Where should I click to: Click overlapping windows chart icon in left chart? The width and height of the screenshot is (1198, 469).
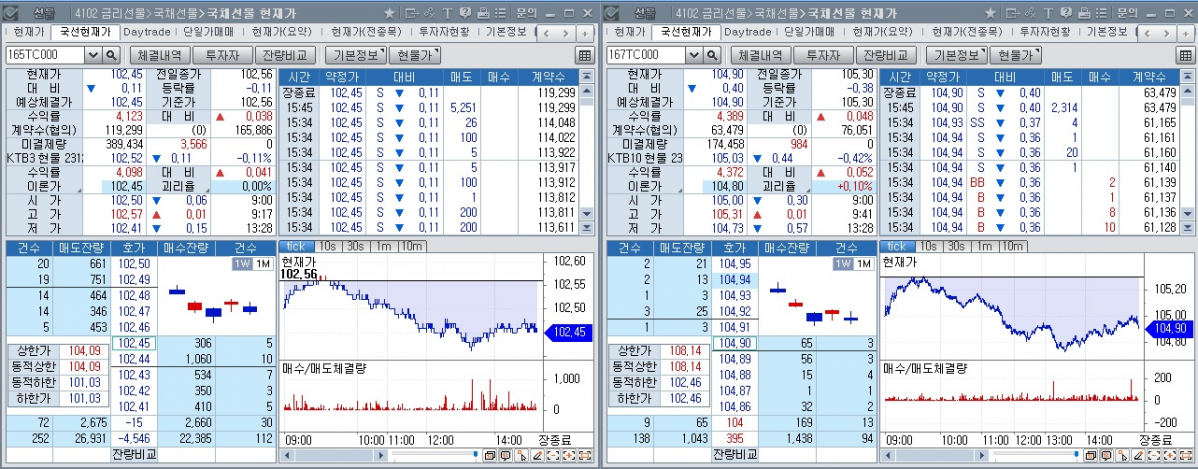pyautogui.click(x=490, y=455)
